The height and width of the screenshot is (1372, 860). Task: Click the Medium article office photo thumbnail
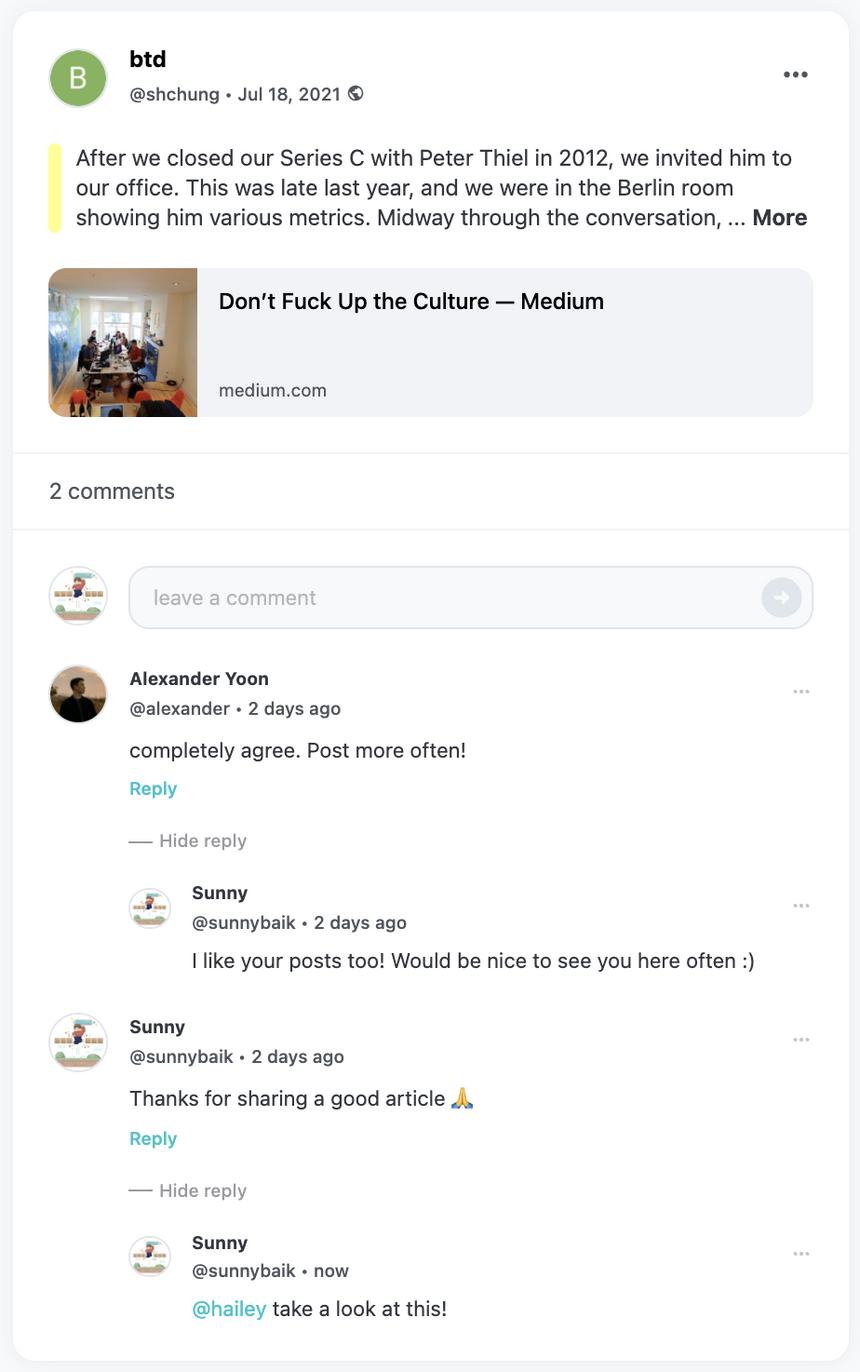(122, 342)
